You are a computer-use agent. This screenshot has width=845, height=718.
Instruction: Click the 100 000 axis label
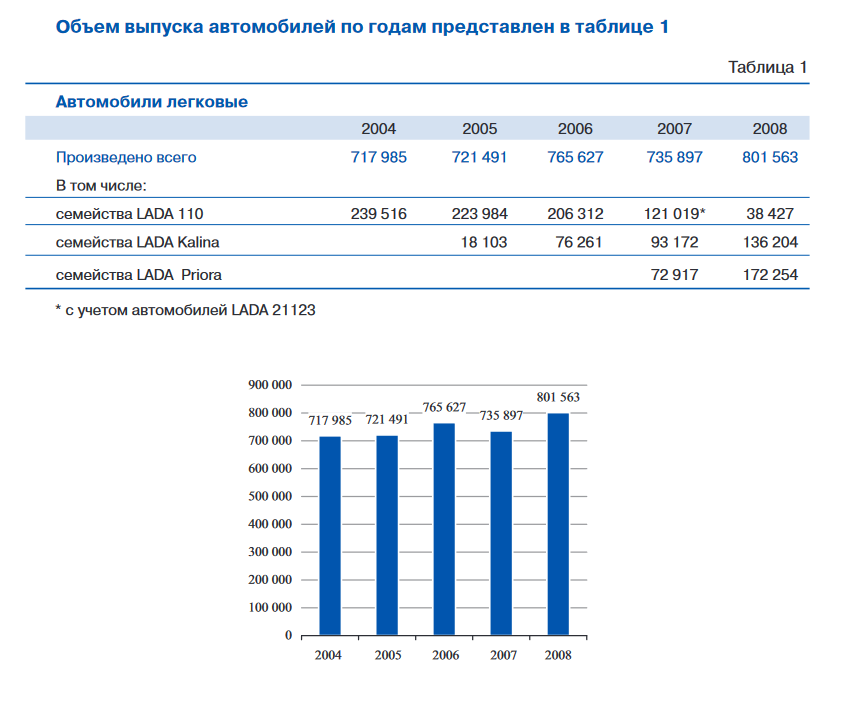[269, 607]
